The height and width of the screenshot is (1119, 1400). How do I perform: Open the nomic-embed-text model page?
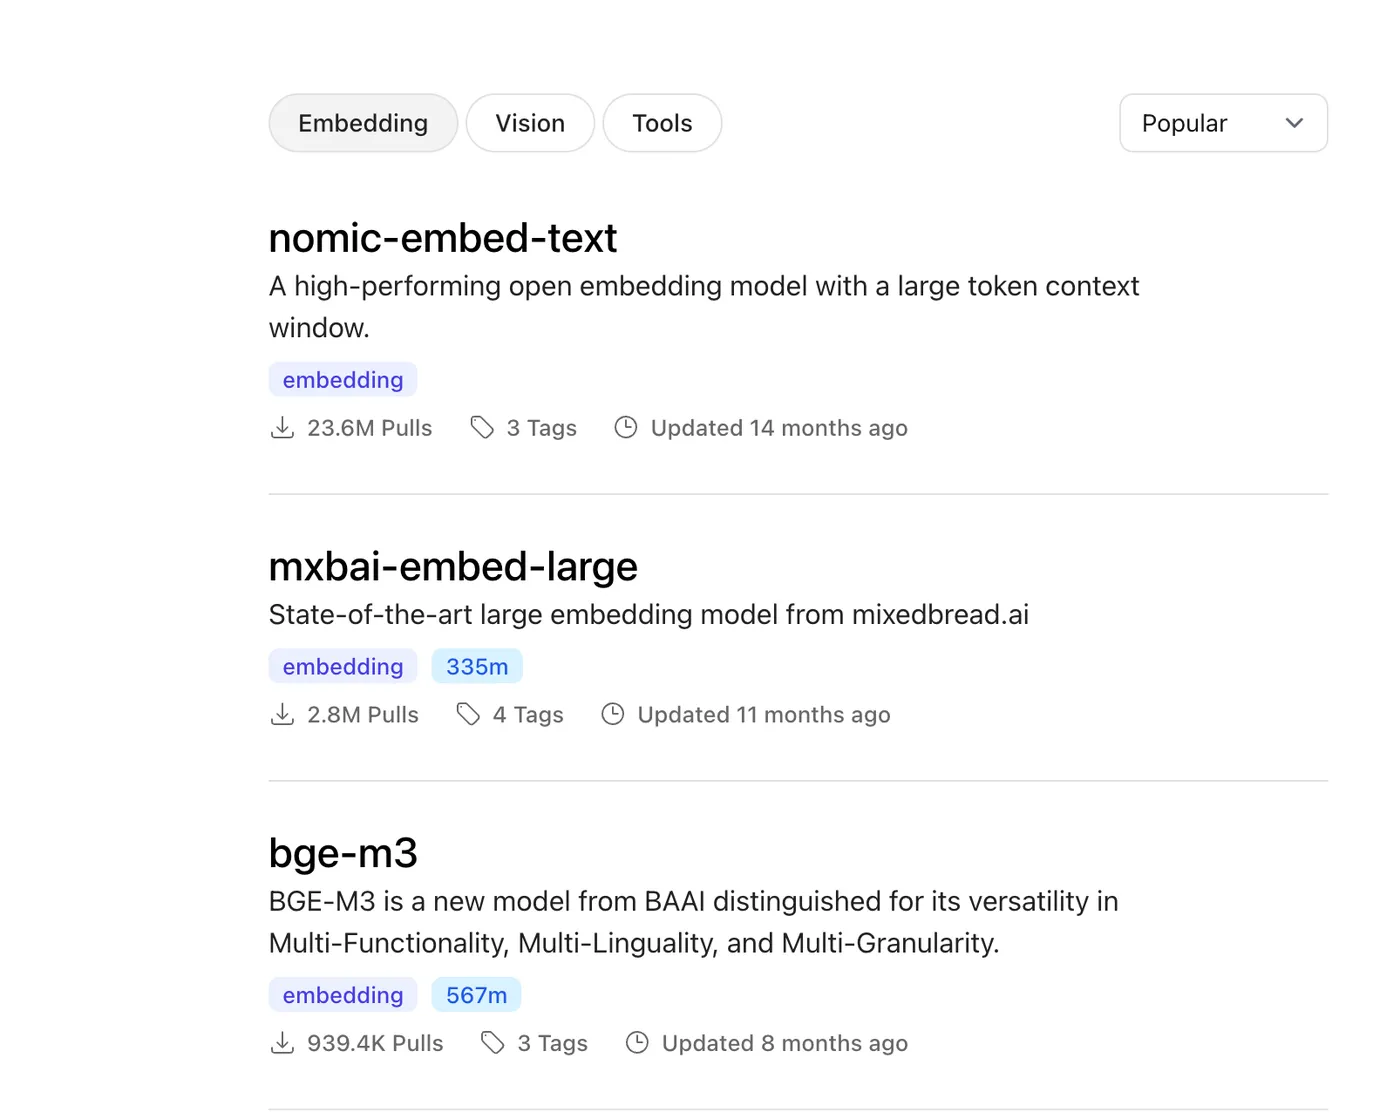[443, 238]
